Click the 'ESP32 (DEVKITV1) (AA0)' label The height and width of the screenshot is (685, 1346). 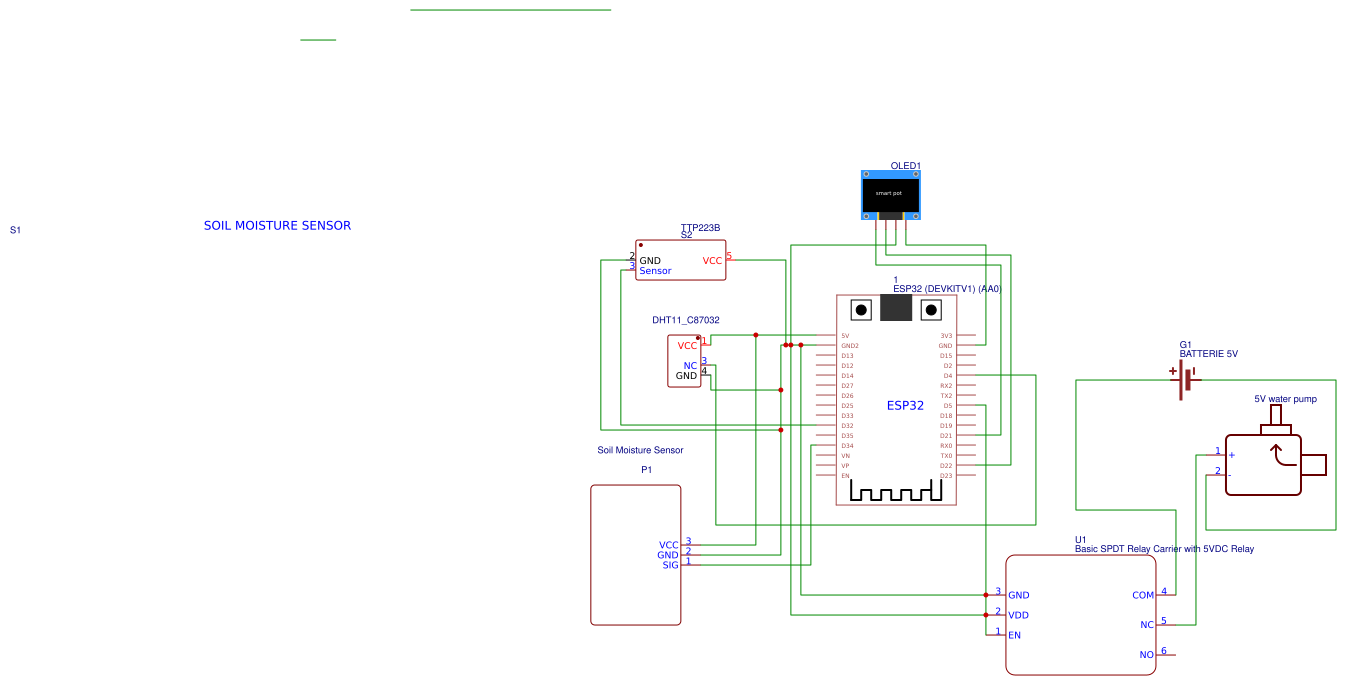point(946,289)
